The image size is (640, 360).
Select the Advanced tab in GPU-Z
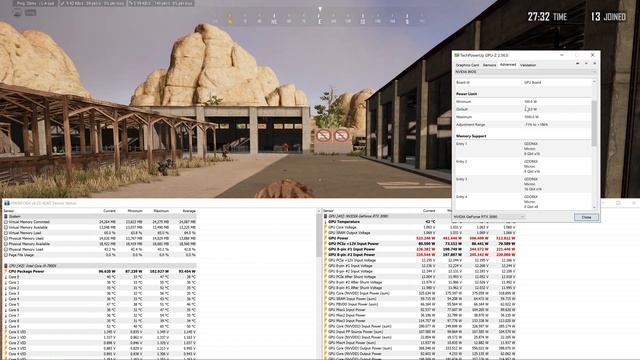coord(508,64)
